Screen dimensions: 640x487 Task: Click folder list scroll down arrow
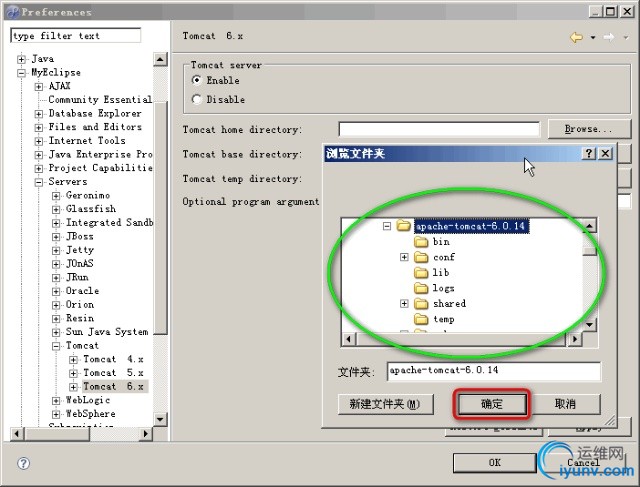[589, 325]
